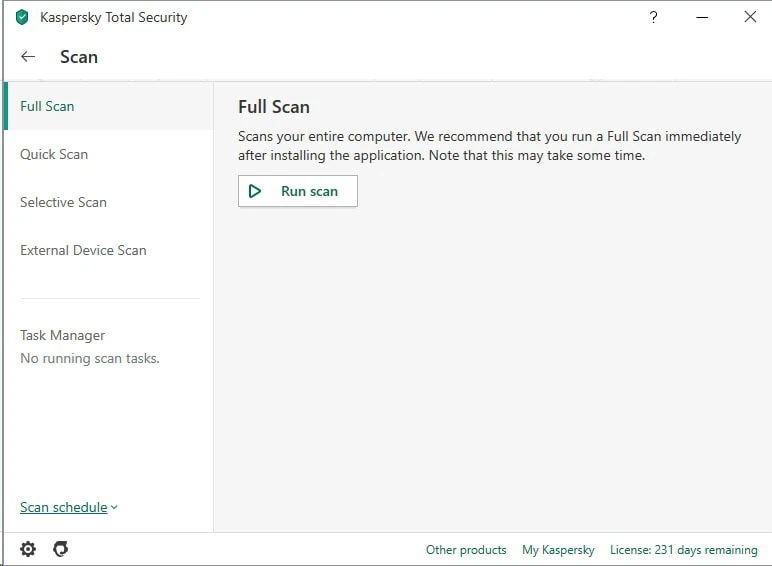Open the Selective Scan section

(63, 202)
